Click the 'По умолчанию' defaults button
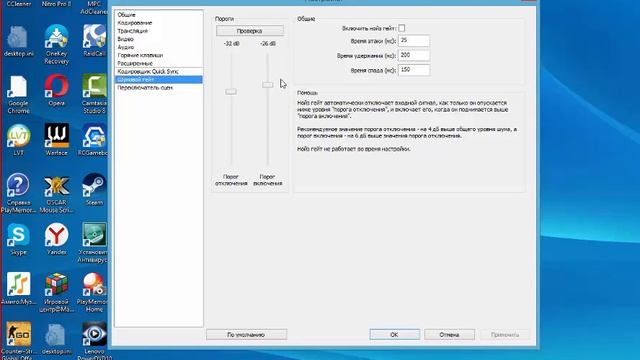 click(x=246, y=335)
